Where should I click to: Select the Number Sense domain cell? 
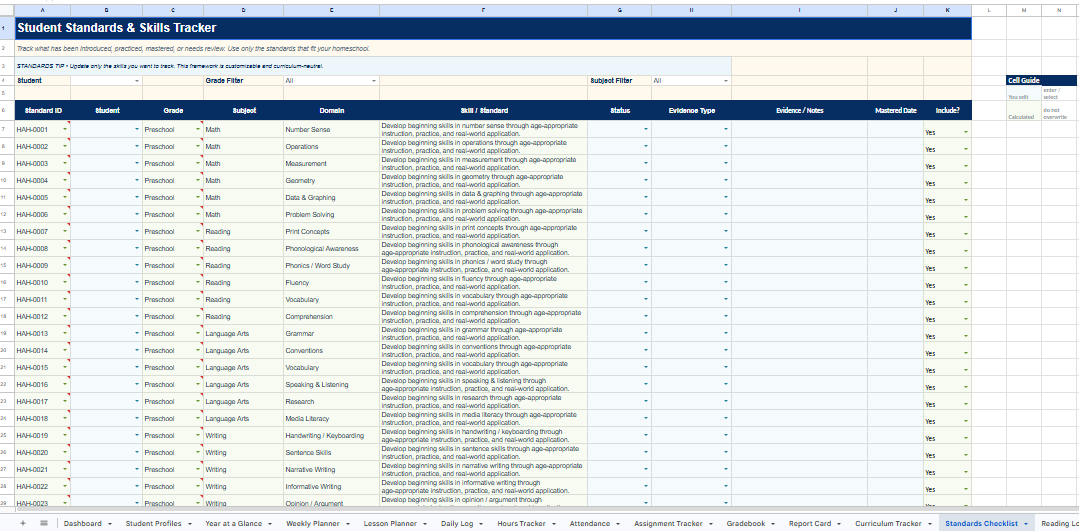point(331,129)
